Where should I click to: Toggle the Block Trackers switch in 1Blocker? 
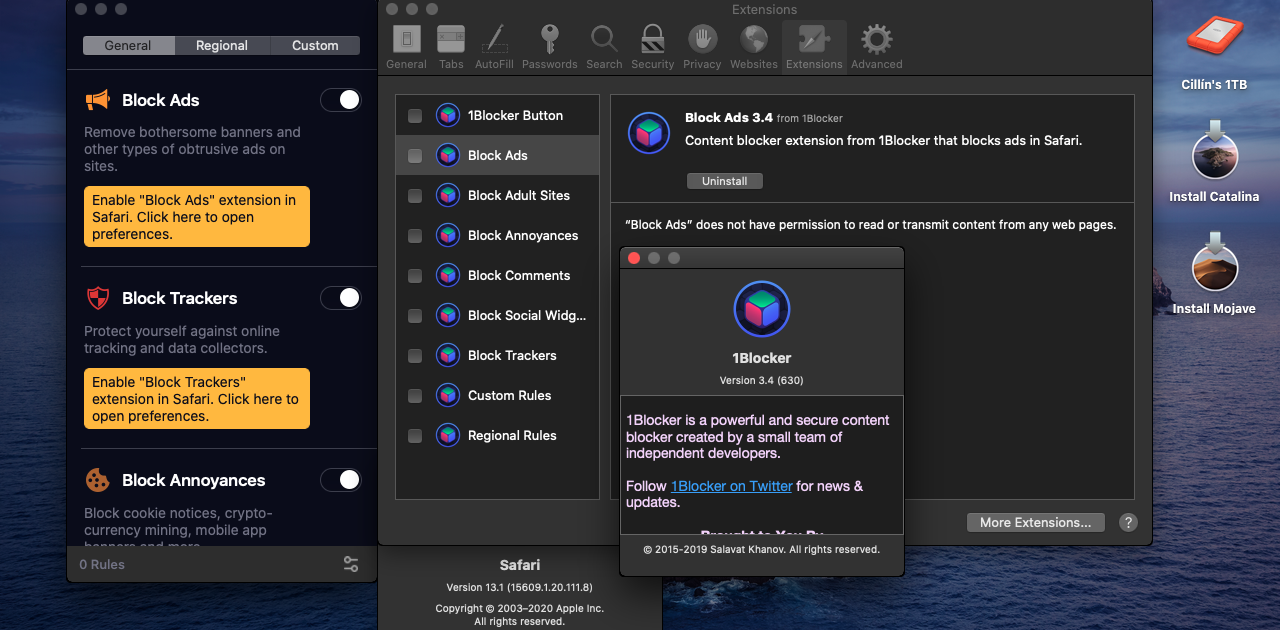pos(341,298)
